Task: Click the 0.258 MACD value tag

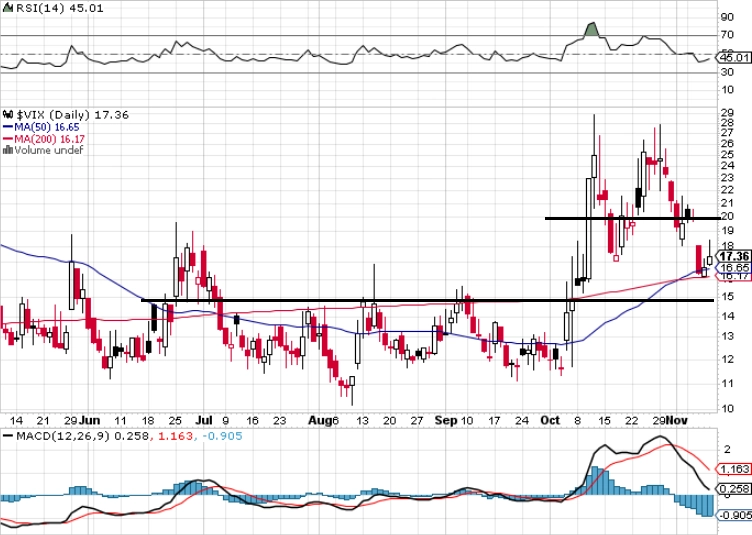Action: 734,489
